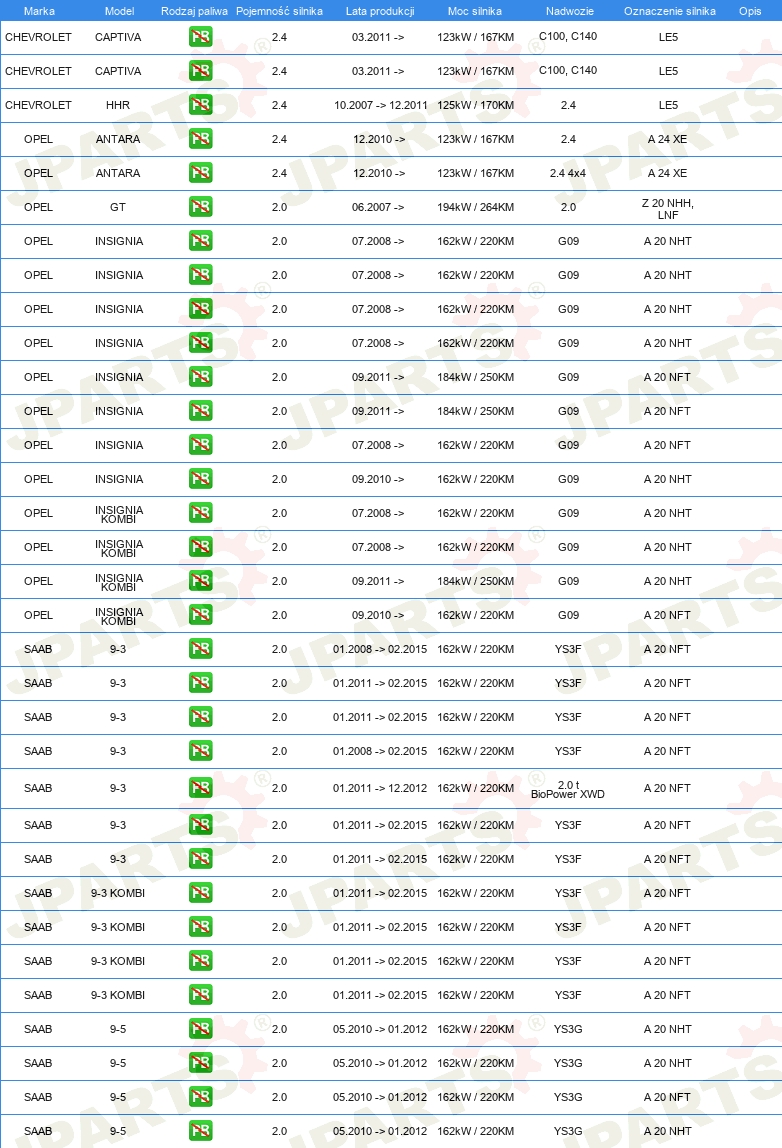The width and height of the screenshot is (782, 1148).
Task: Click the '09.2010 ->' cell in the INSIGNIA KOMBI row
Action: tap(378, 615)
